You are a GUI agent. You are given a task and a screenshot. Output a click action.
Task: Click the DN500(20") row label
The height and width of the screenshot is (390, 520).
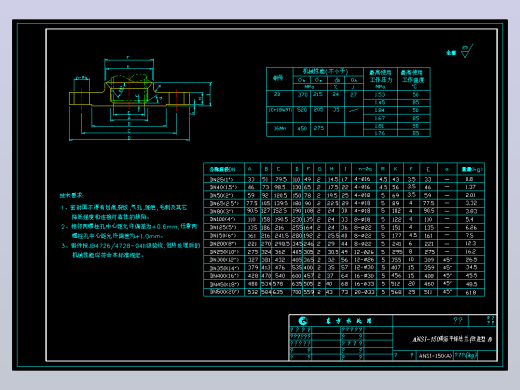224,292
